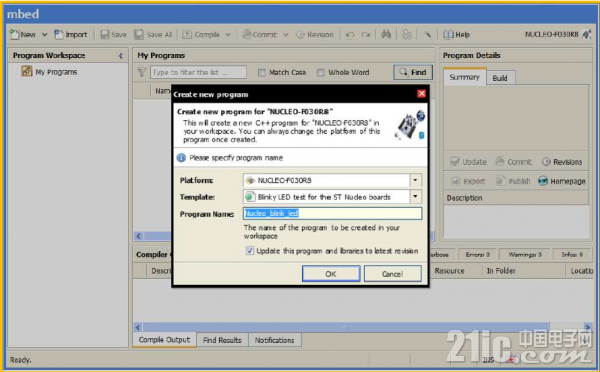600x372 pixels.
Task: Click the filter list text field
Action: [198, 72]
